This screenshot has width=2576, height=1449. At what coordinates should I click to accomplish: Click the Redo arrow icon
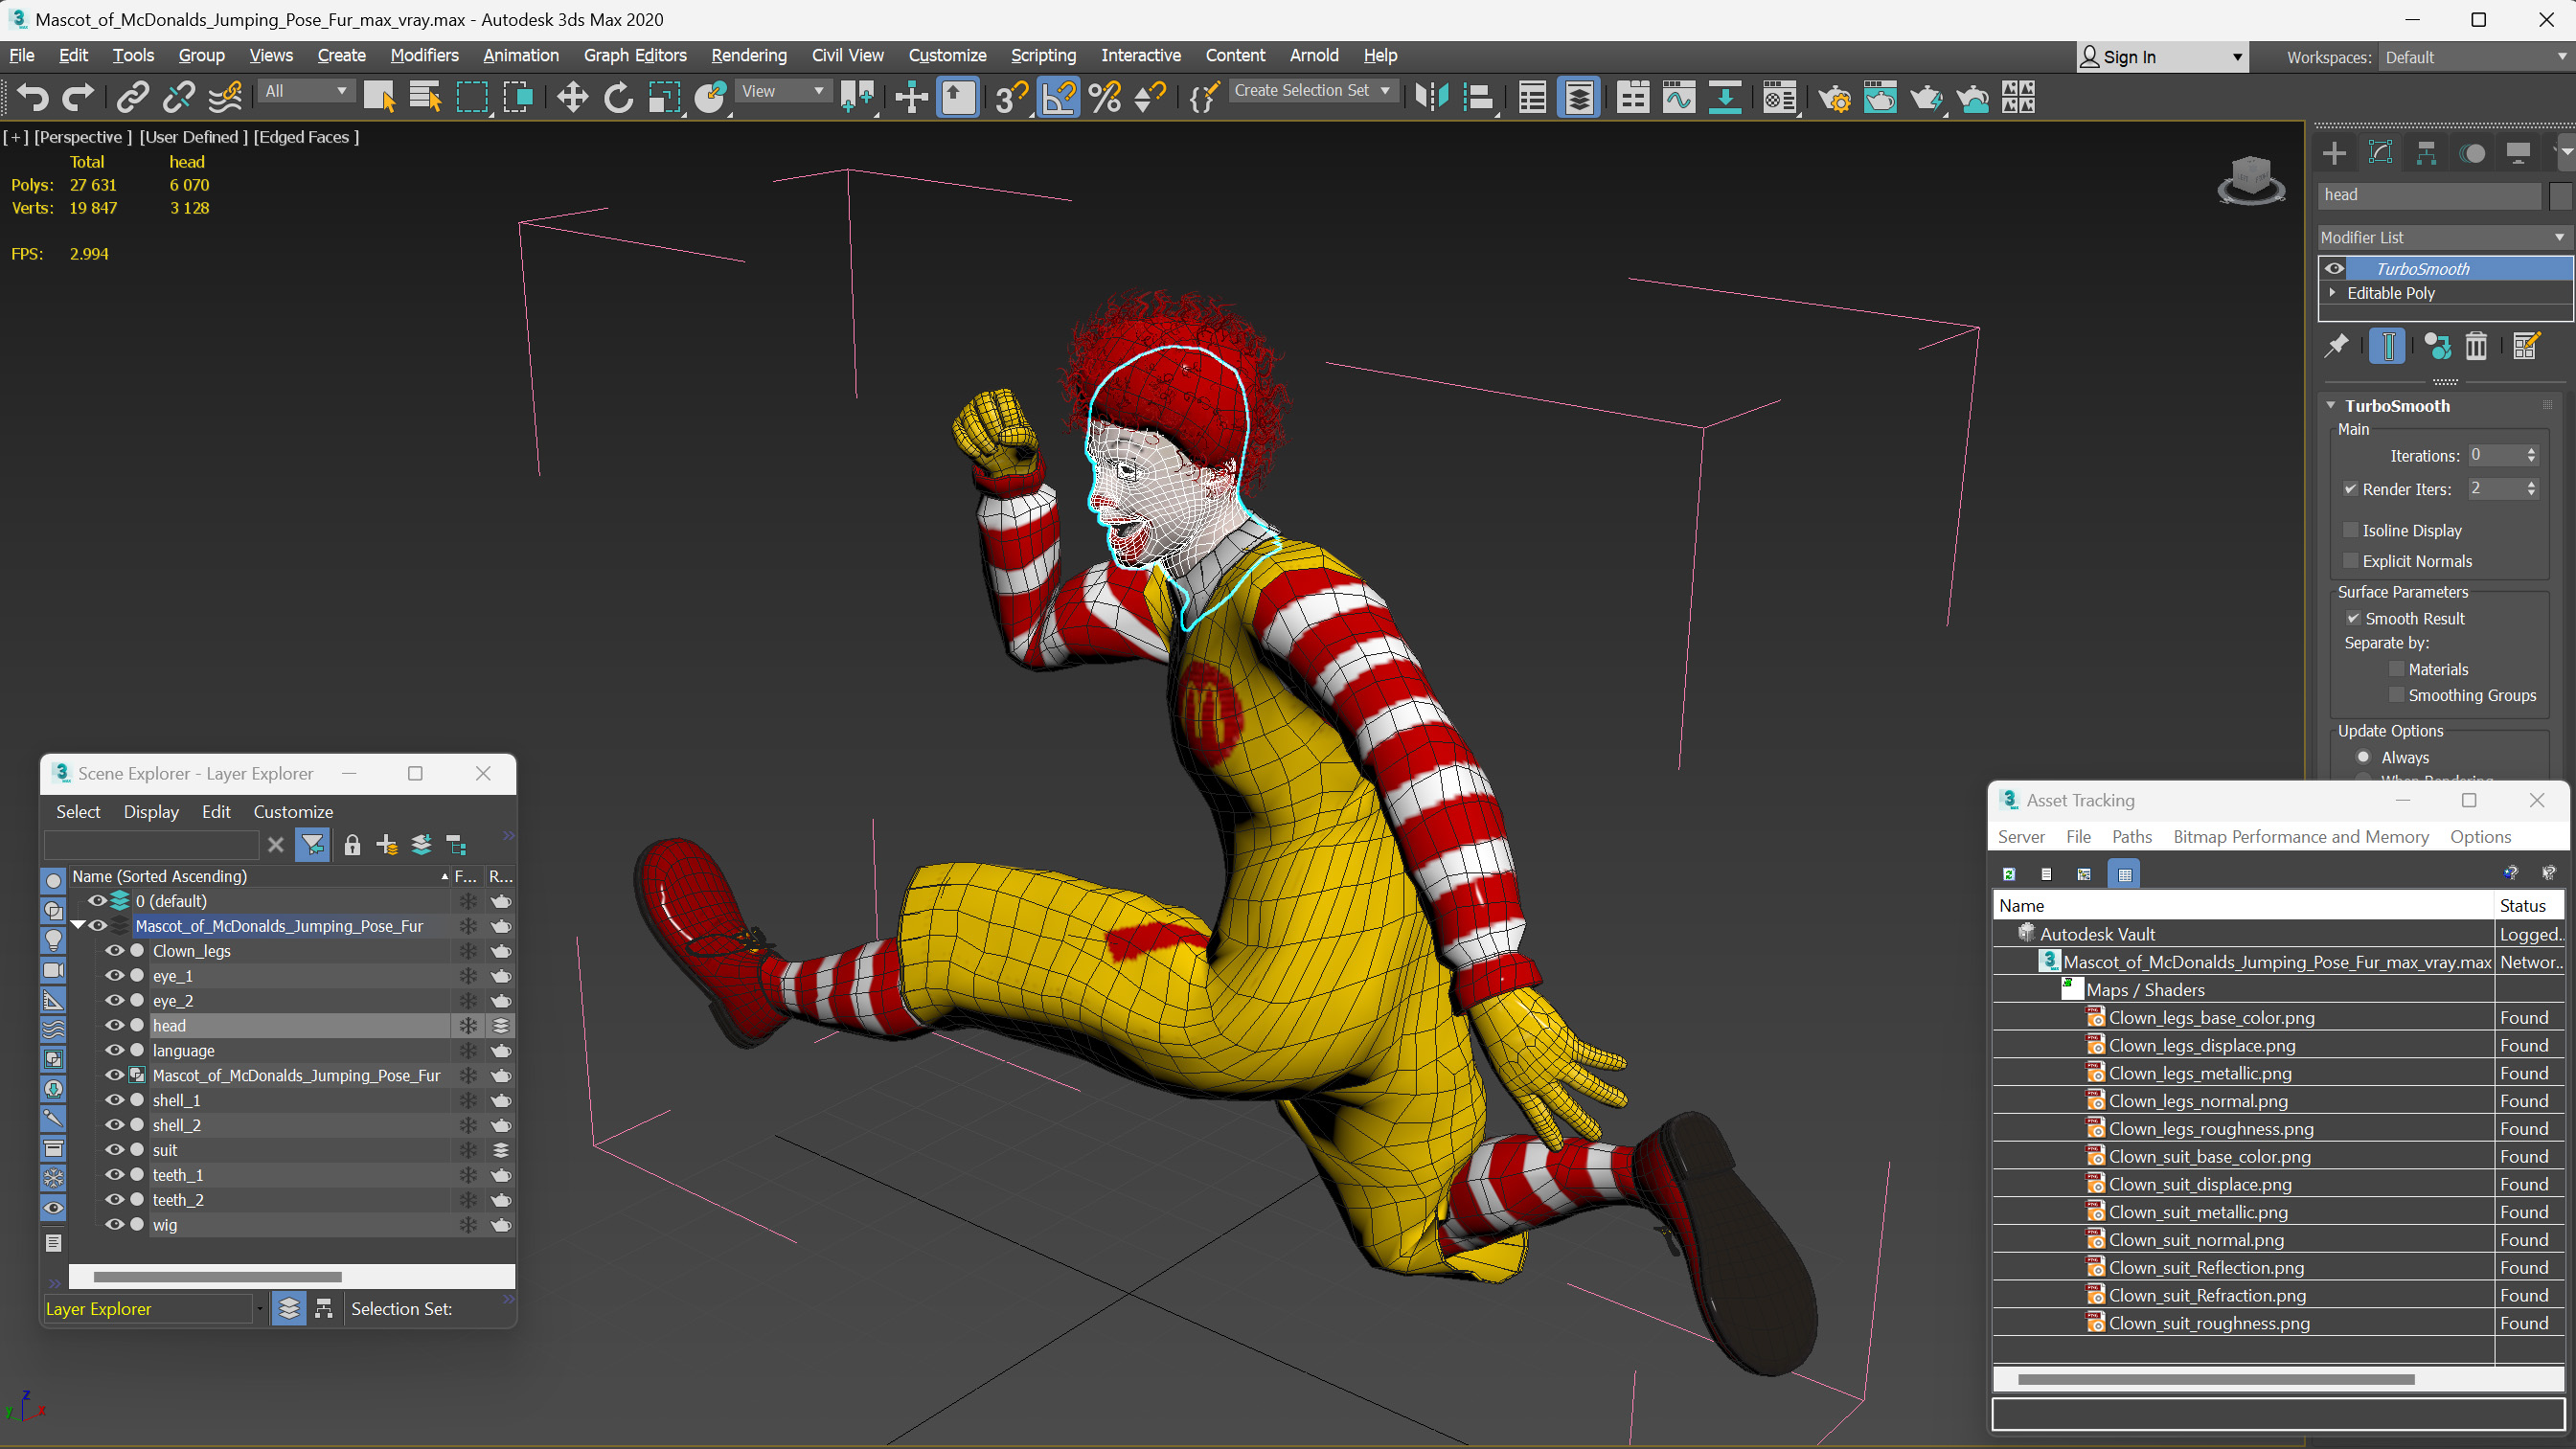78,97
